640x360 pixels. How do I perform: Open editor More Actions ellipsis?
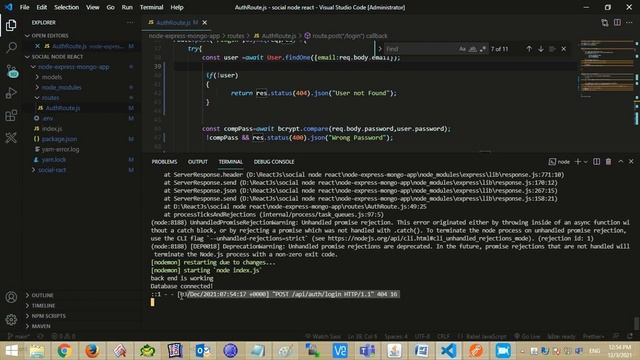pyautogui.click(x=629, y=22)
